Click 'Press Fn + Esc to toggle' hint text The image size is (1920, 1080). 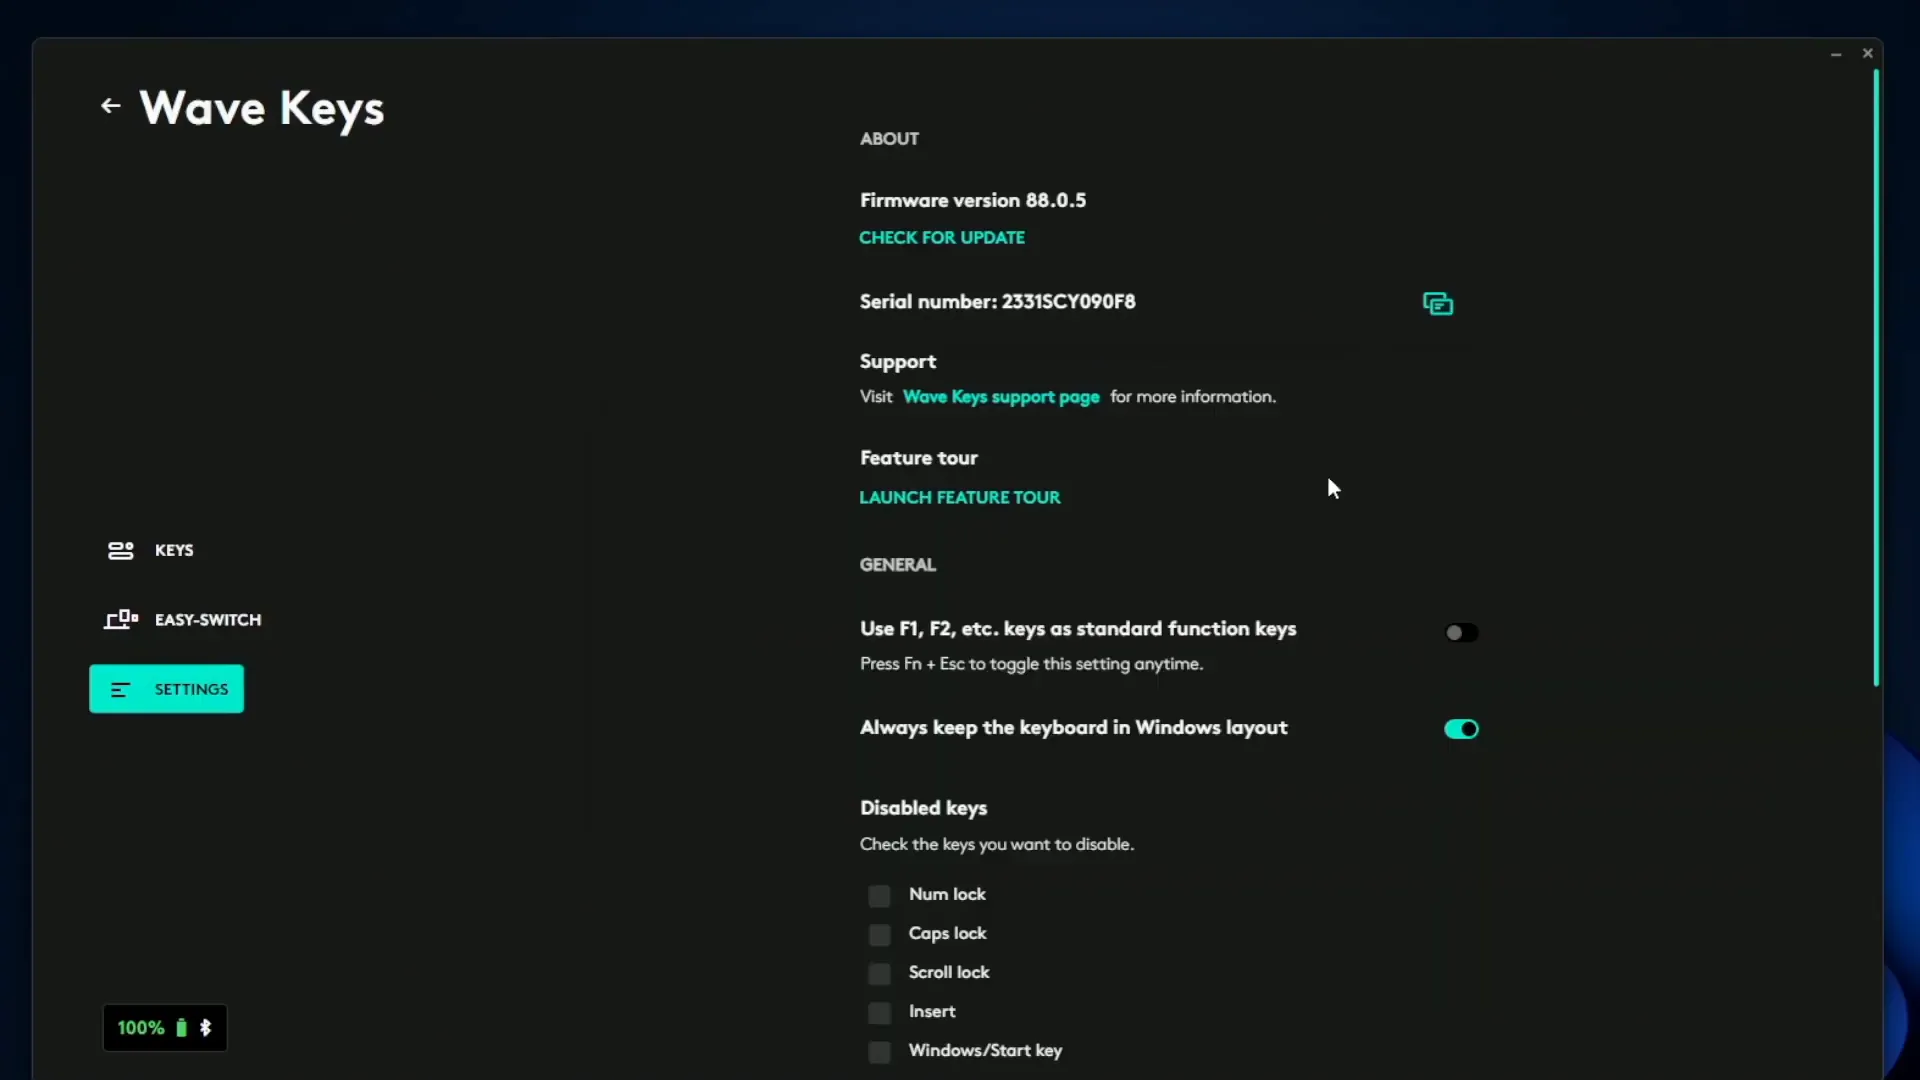tap(1031, 664)
